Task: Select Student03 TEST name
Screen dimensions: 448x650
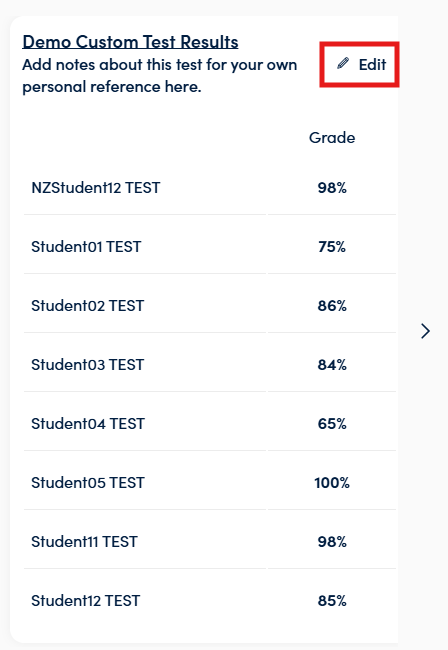Action: coord(87,365)
